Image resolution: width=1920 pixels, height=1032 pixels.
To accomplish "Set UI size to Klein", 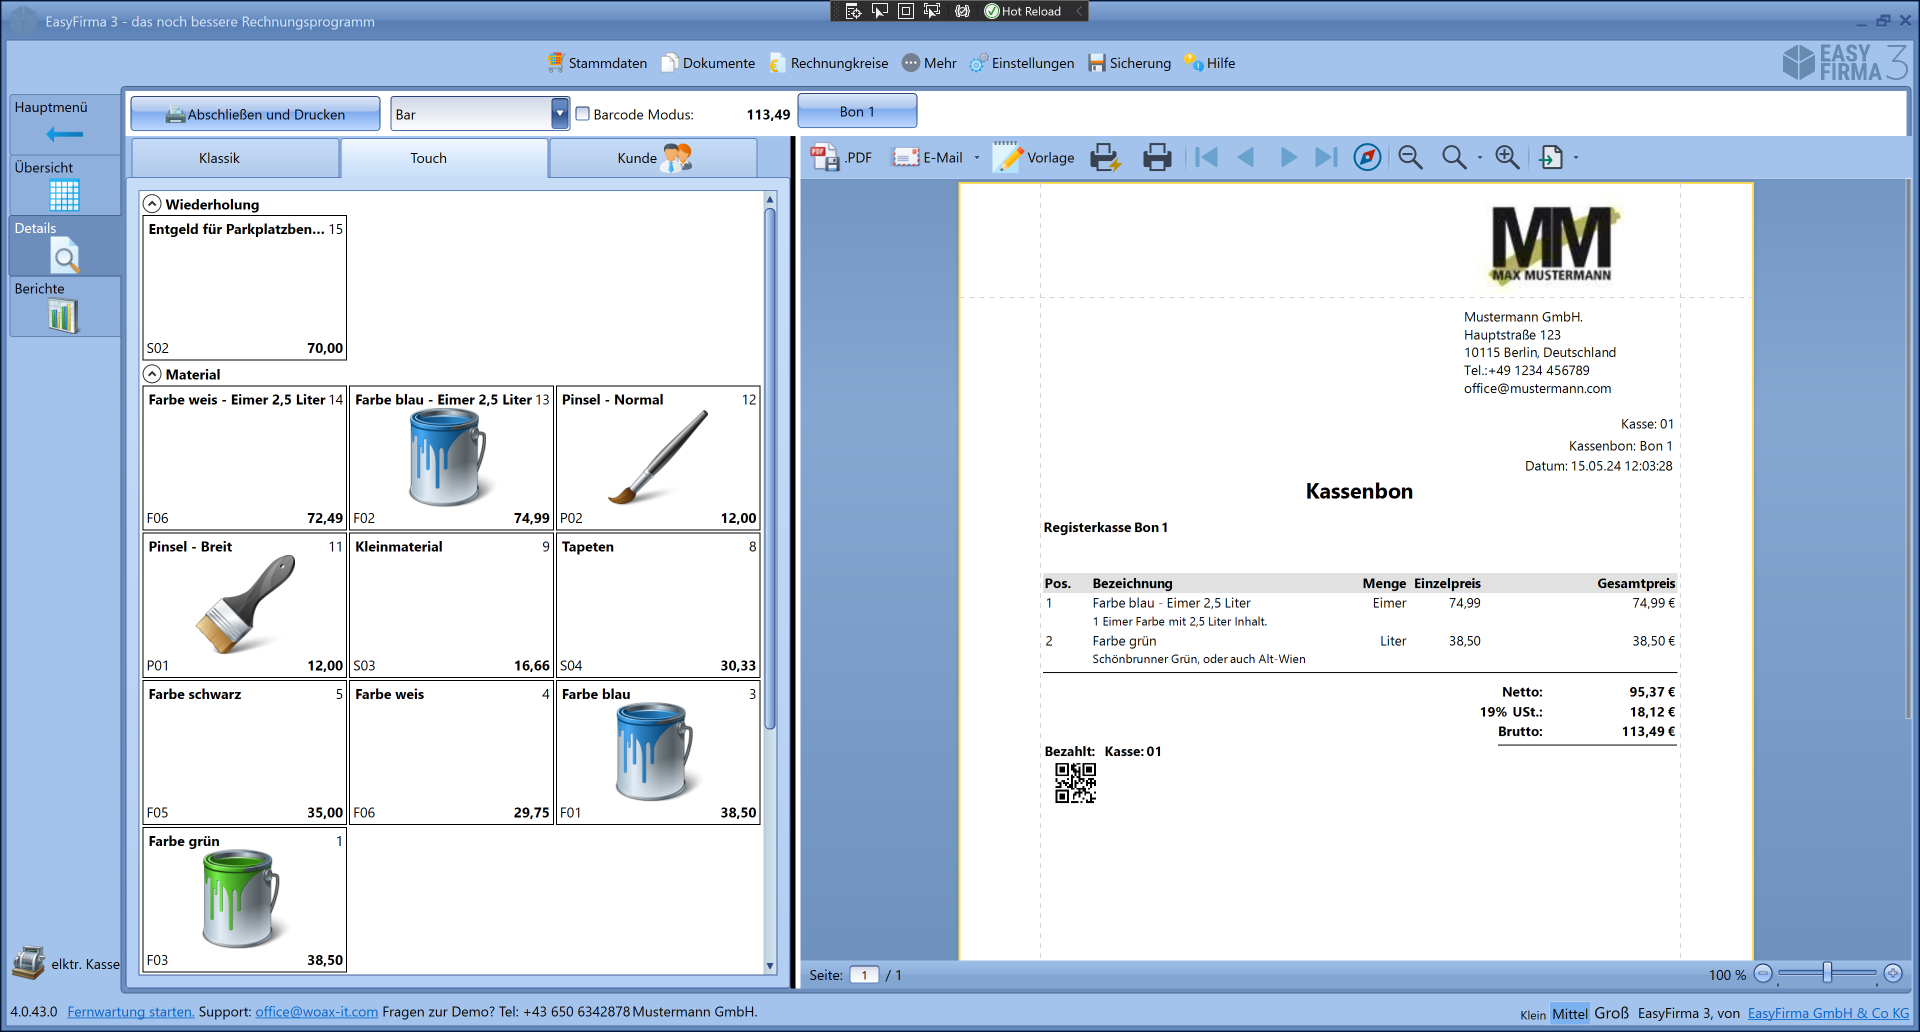I will [x=1533, y=1014].
